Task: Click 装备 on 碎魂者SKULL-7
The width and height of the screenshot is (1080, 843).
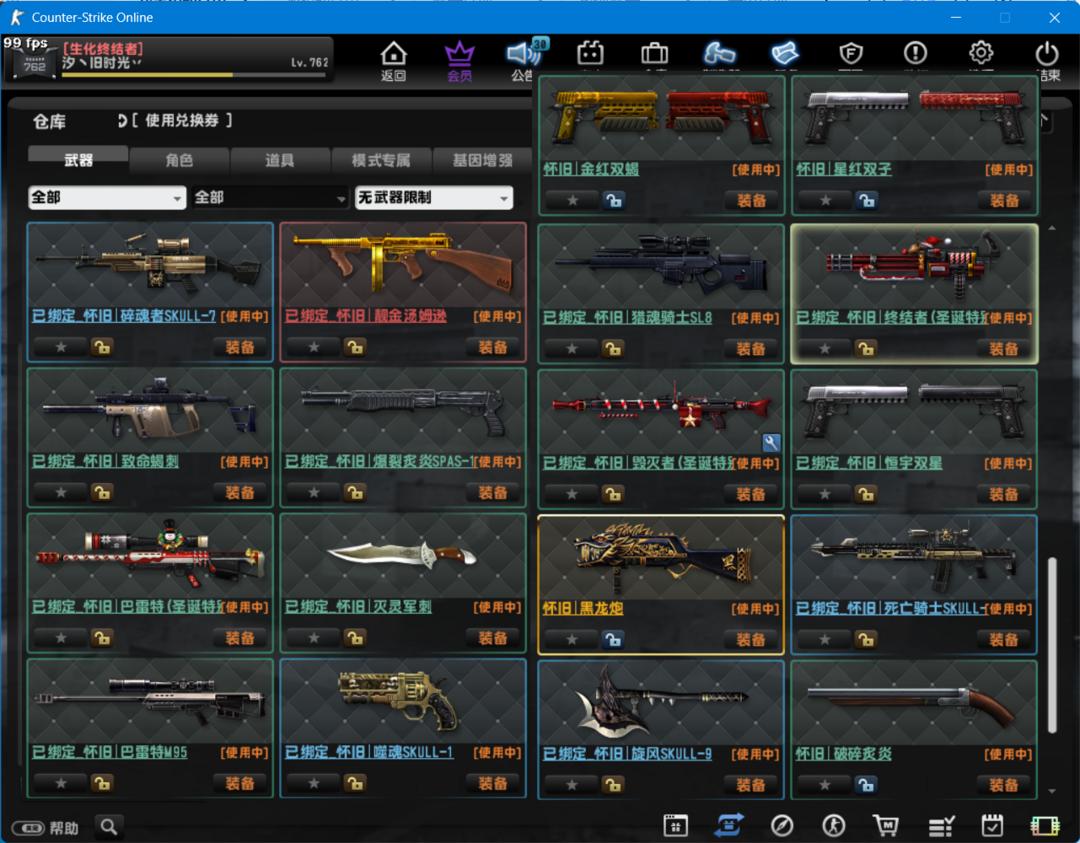Action: (x=240, y=347)
